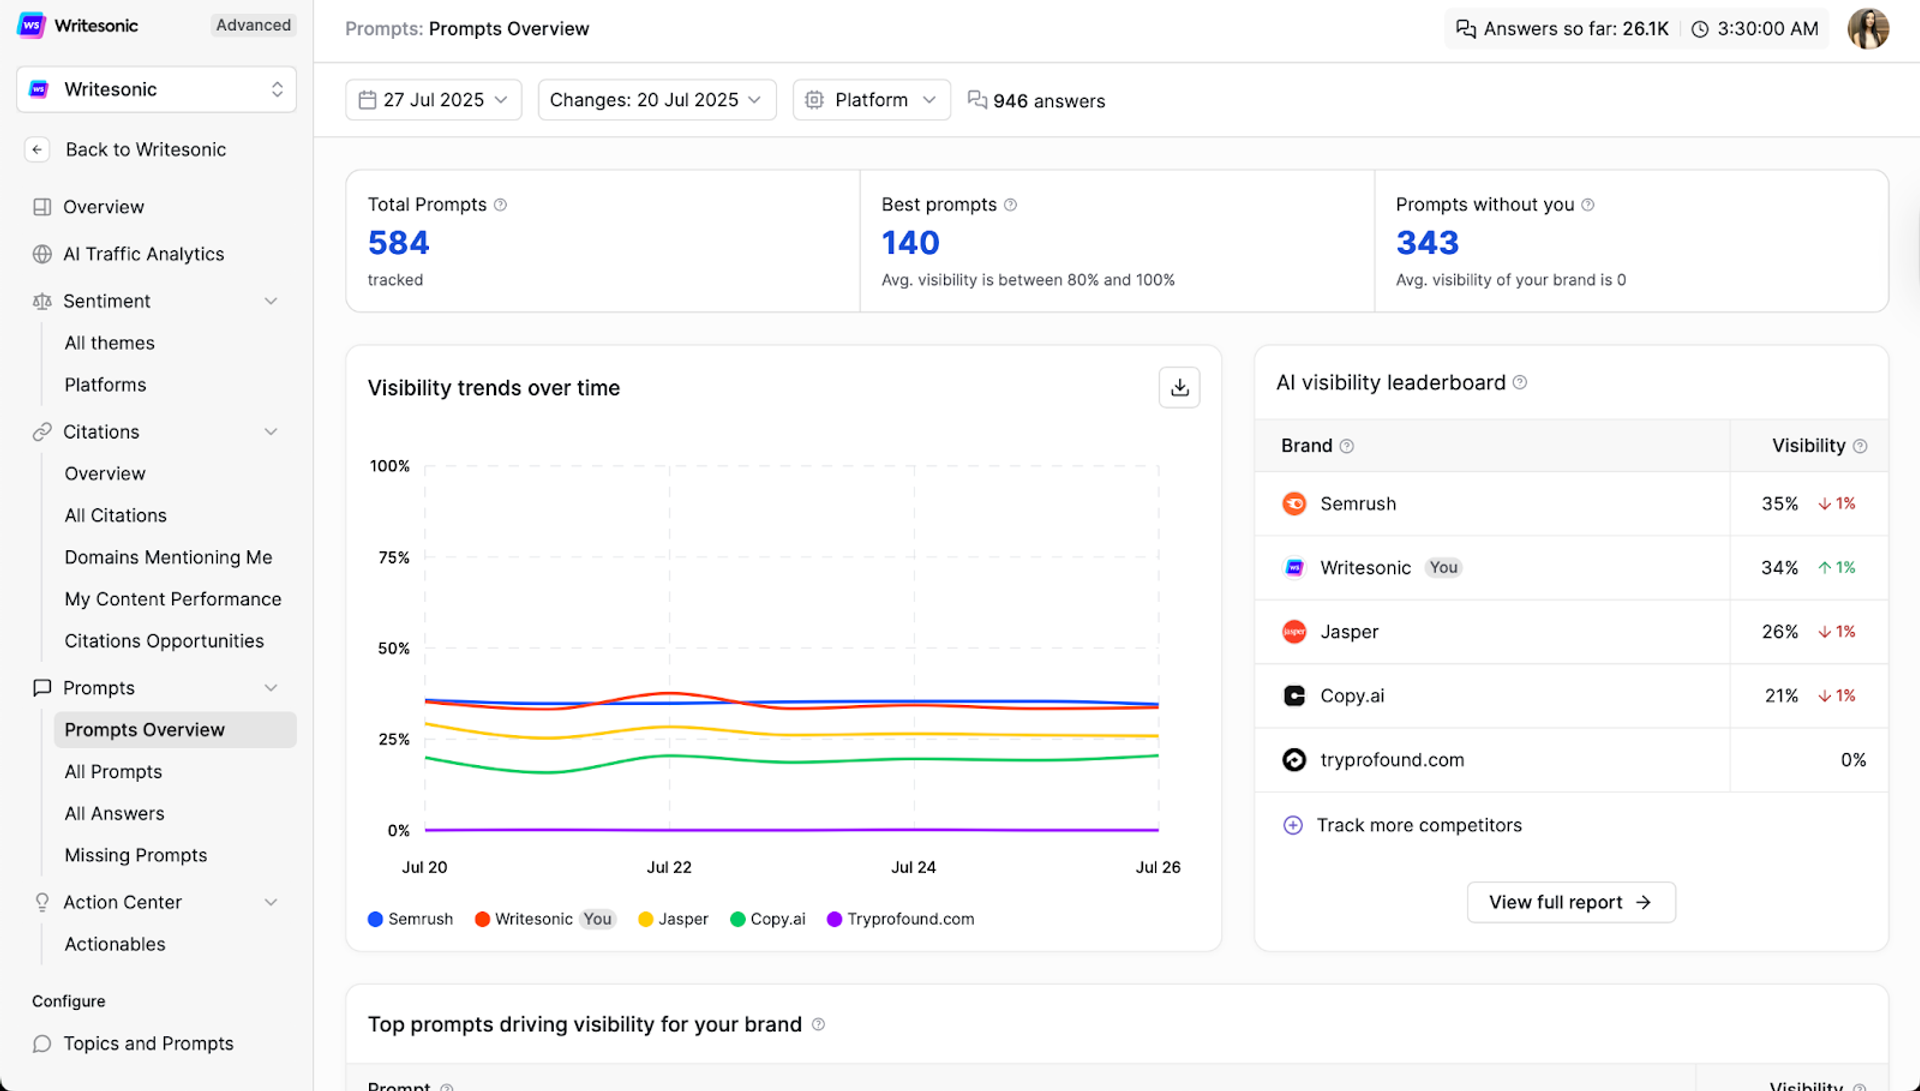1920x1091 pixels.
Task: Click the back arrow icon beside Back to Writesonic
Action: 37,150
